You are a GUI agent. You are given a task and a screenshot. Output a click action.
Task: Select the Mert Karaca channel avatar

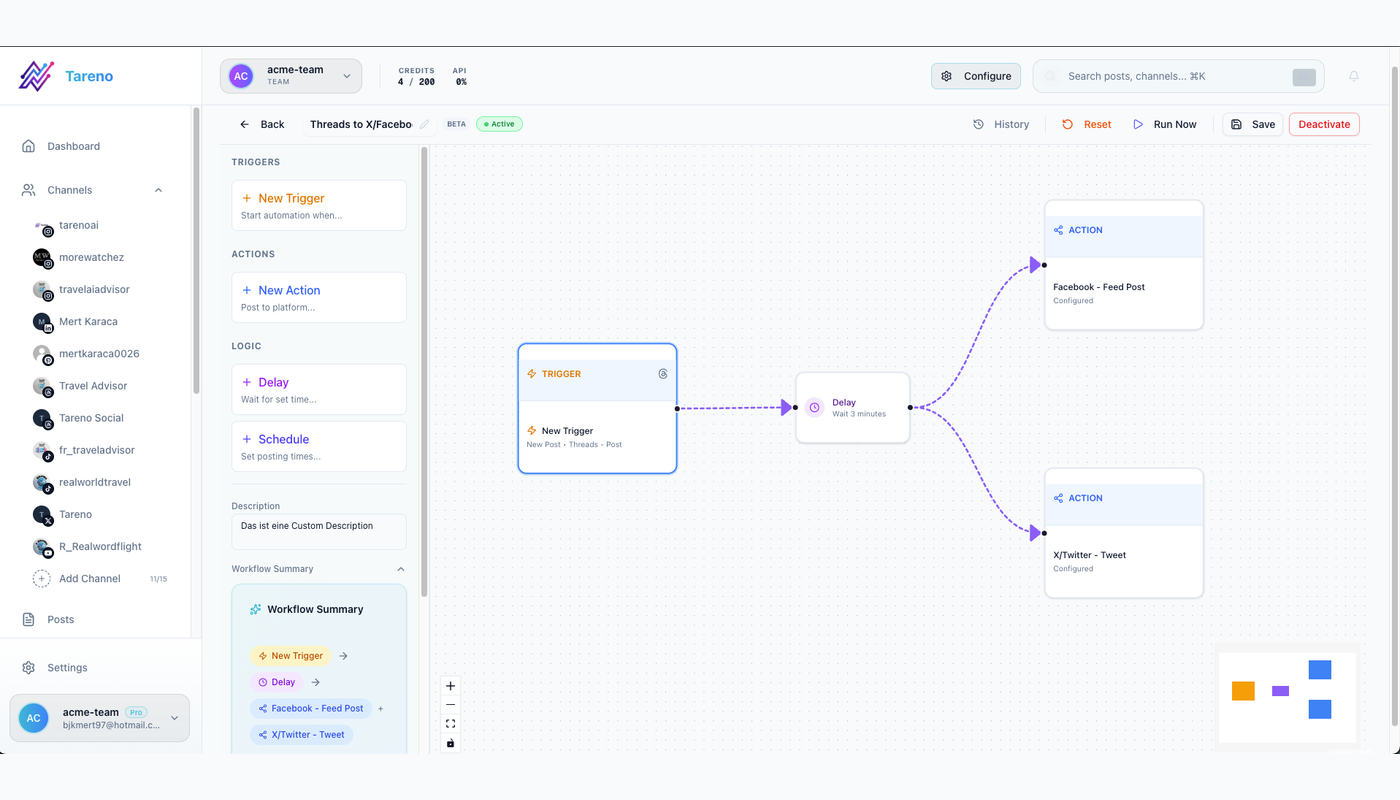pos(42,322)
